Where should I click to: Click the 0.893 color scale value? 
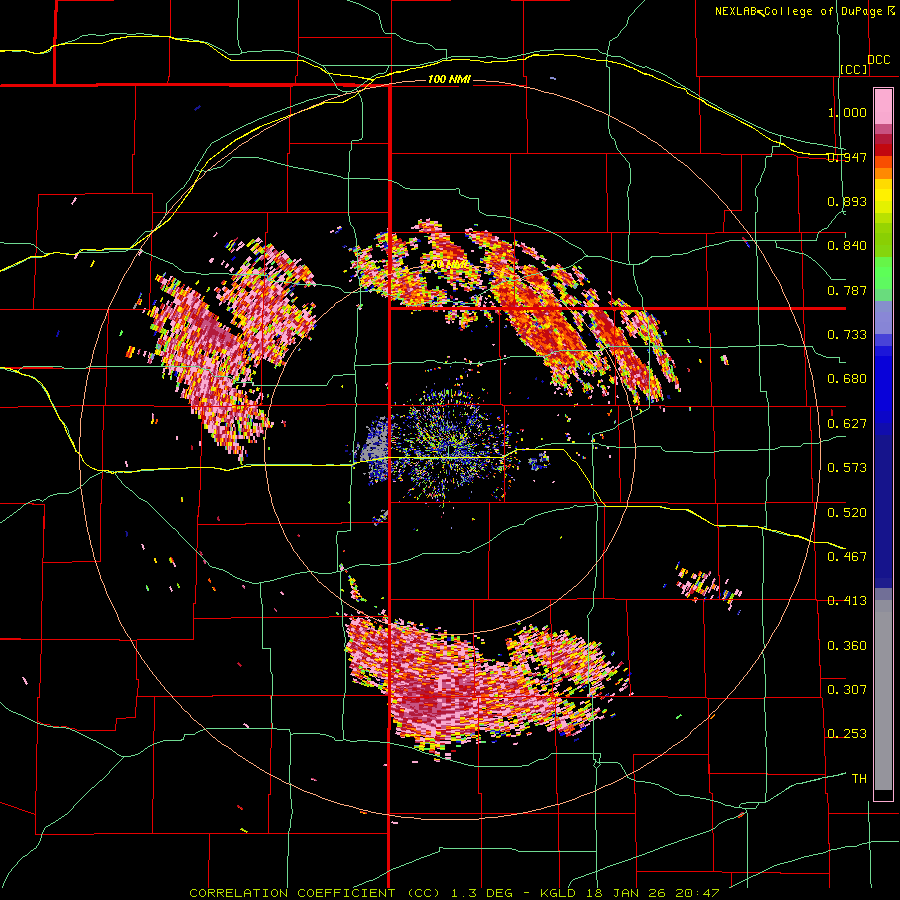click(847, 201)
